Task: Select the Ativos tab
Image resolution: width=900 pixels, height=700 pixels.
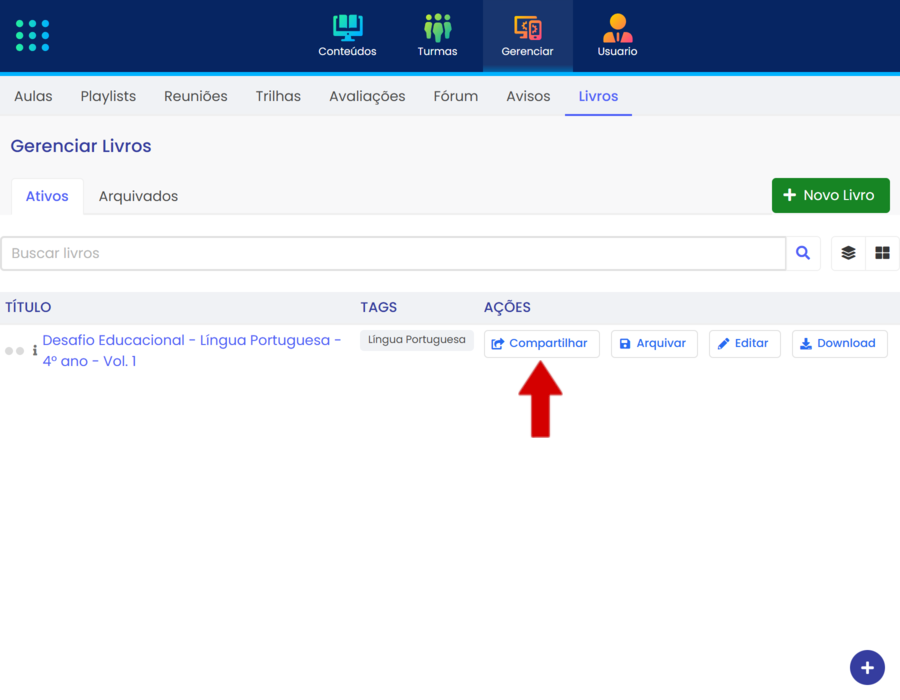Action: tap(47, 196)
